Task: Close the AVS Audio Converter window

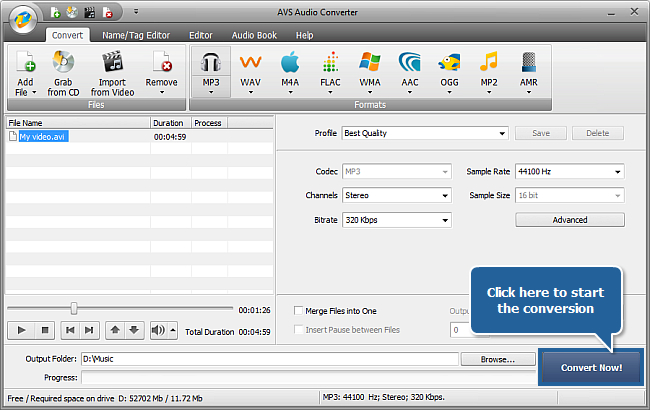Action: point(634,12)
